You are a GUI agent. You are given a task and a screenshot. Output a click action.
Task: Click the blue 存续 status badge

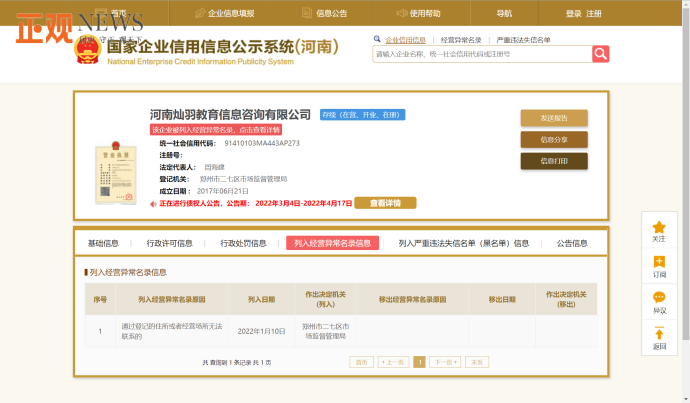(363, 115)
